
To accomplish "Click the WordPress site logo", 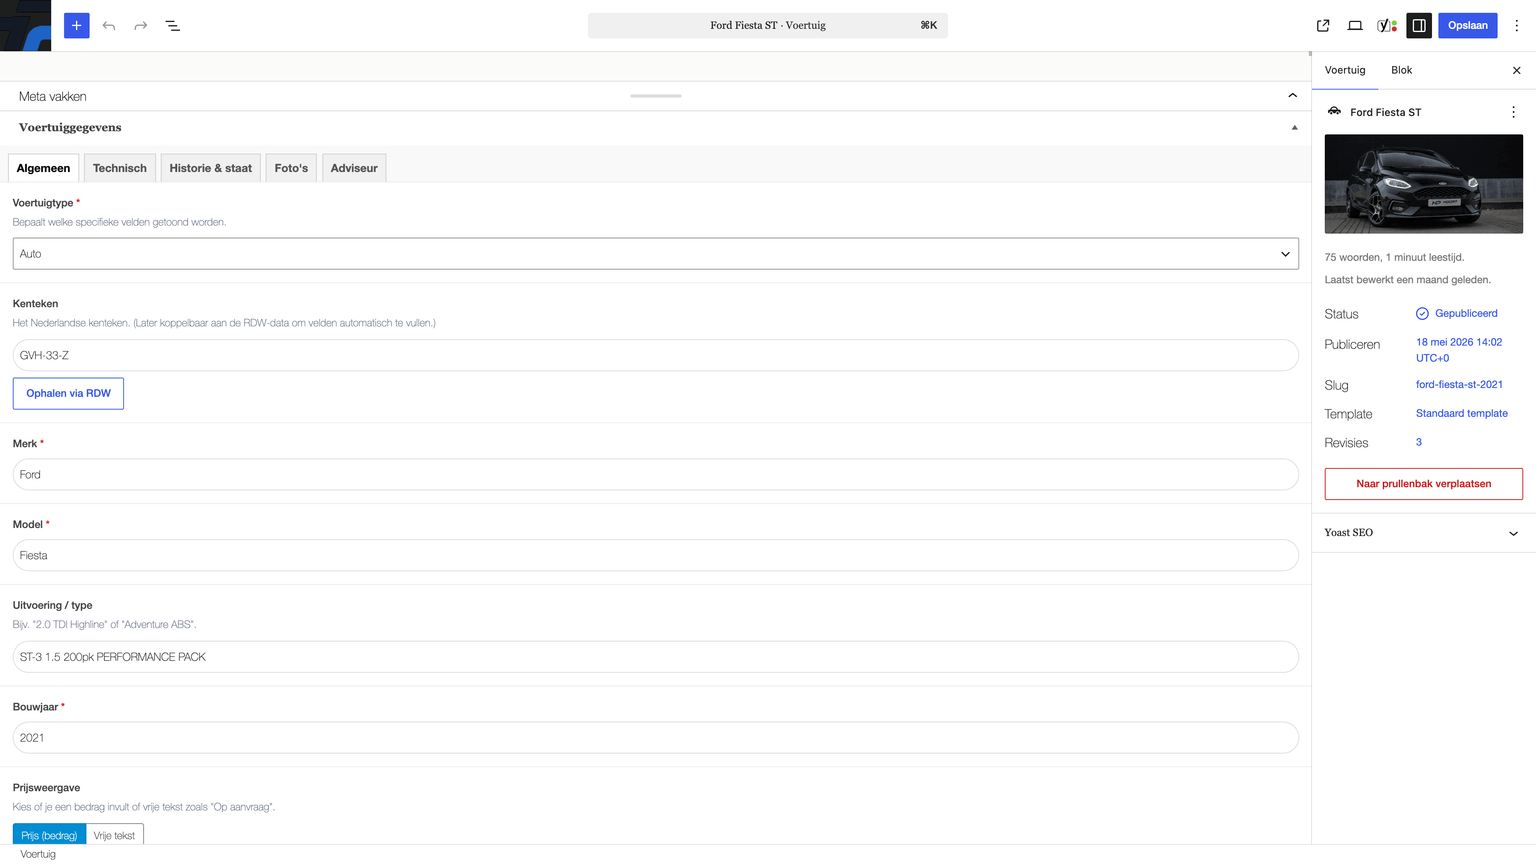I will coord(25,25).
